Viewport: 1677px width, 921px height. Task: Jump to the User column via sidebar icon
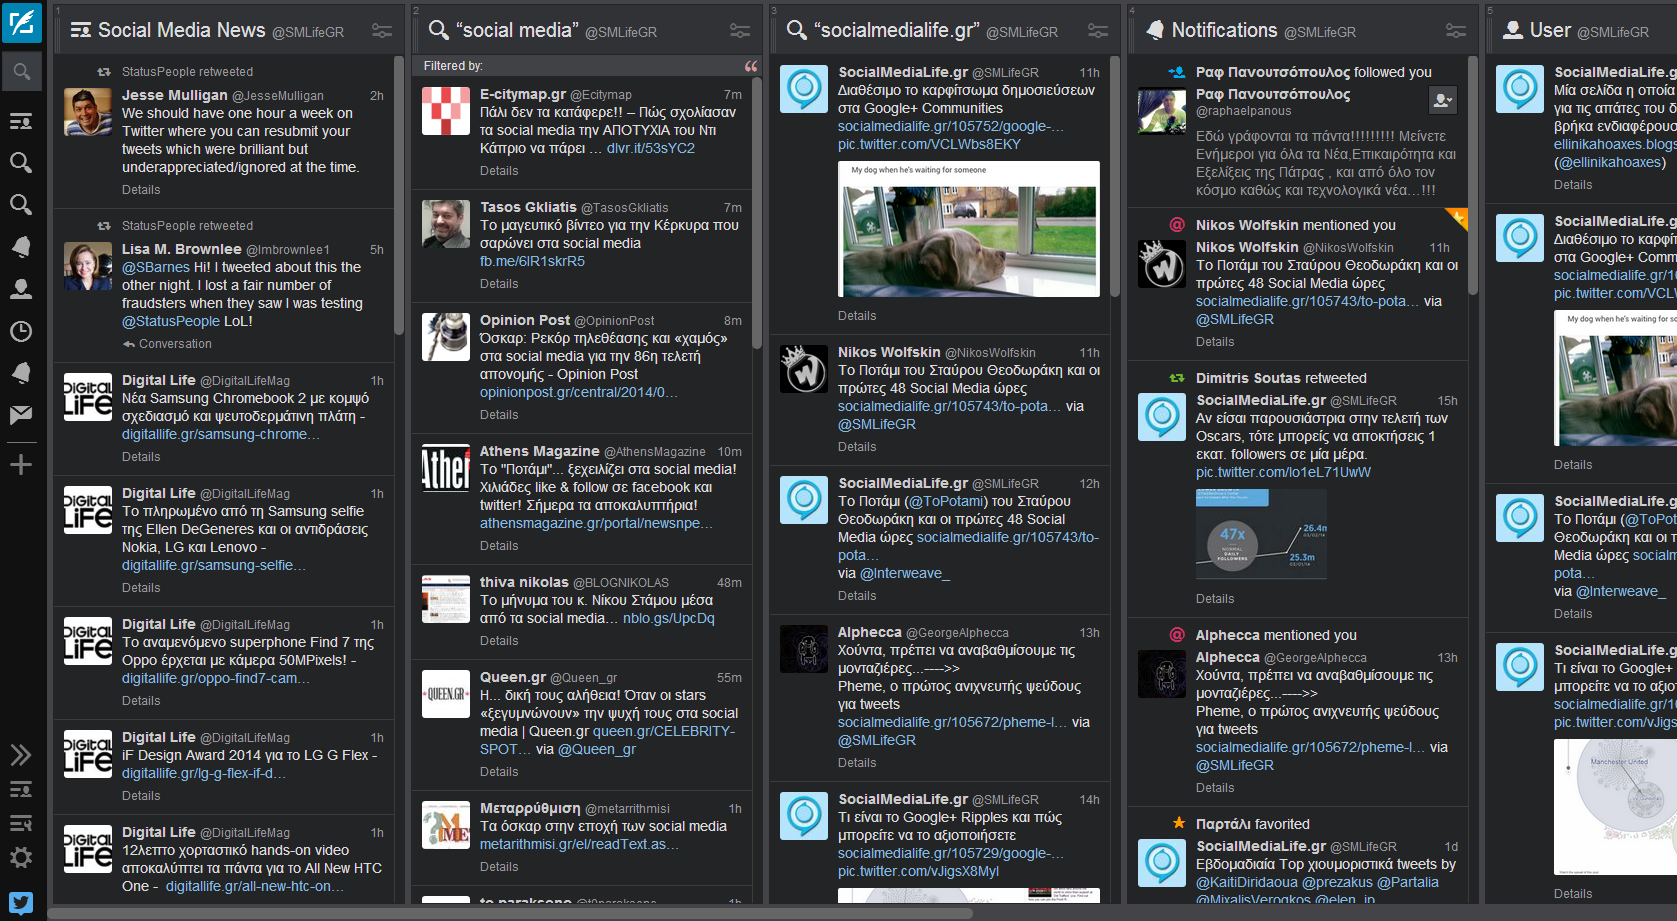pos(21,289)
